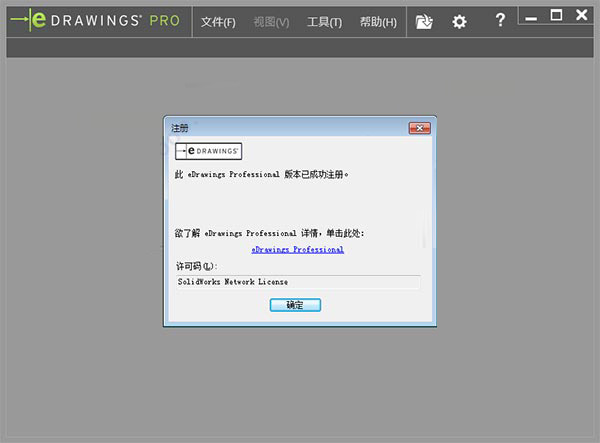Image resolution: width=600 pixels, height=443 pixels.
Task: Open the 视图(V) menu
Action: pyautogui.click(x=271, y=22)
